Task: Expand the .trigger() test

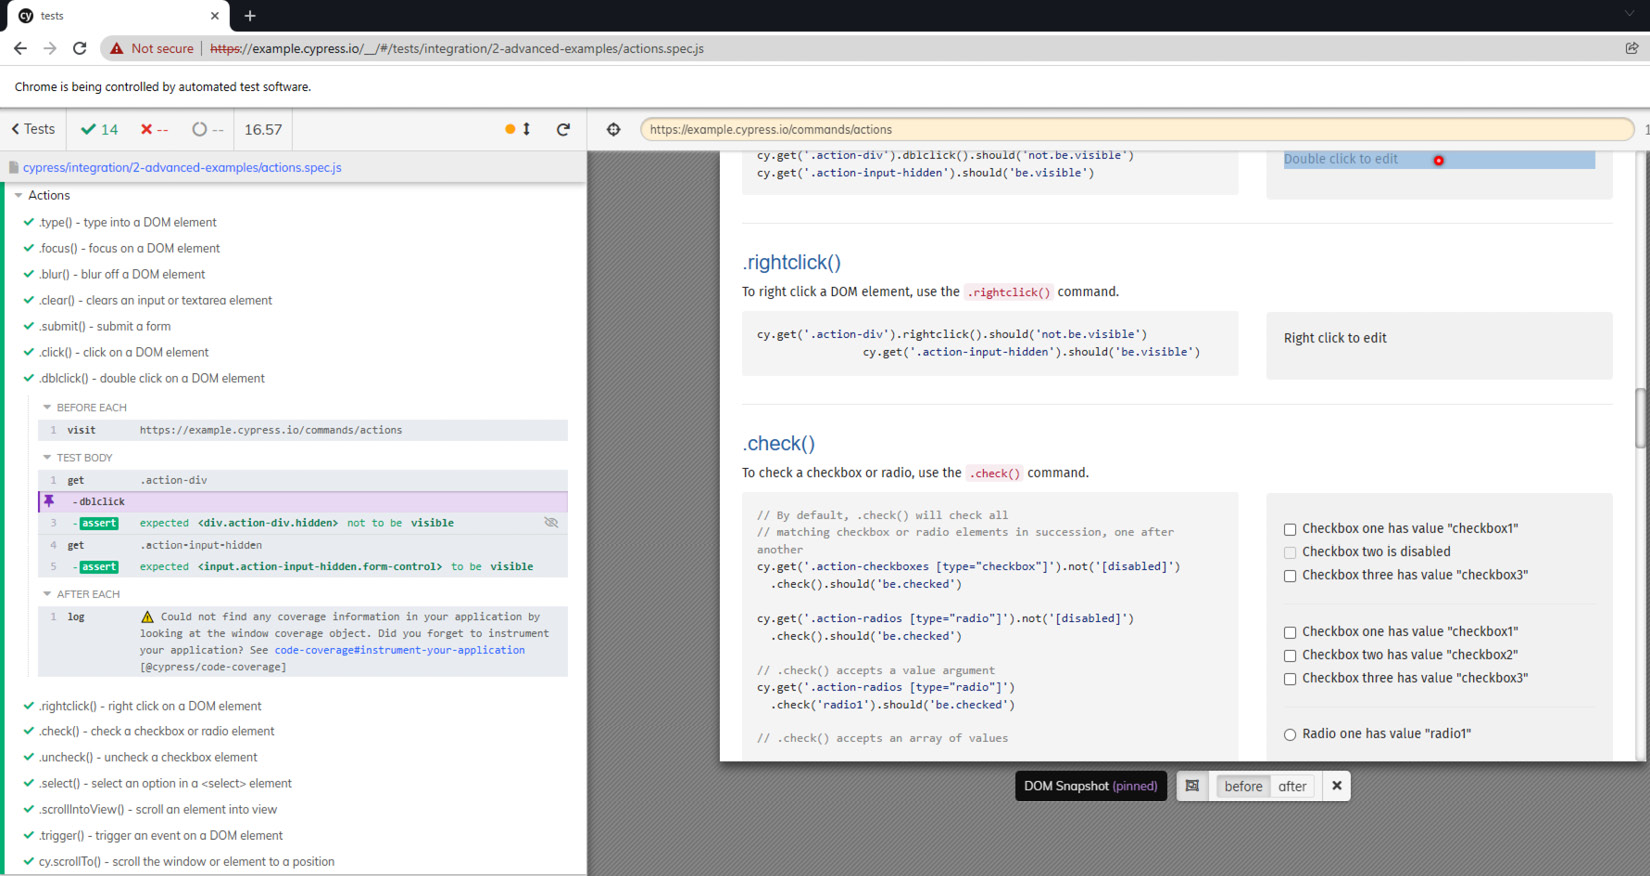Action: (x=160, y=835)
